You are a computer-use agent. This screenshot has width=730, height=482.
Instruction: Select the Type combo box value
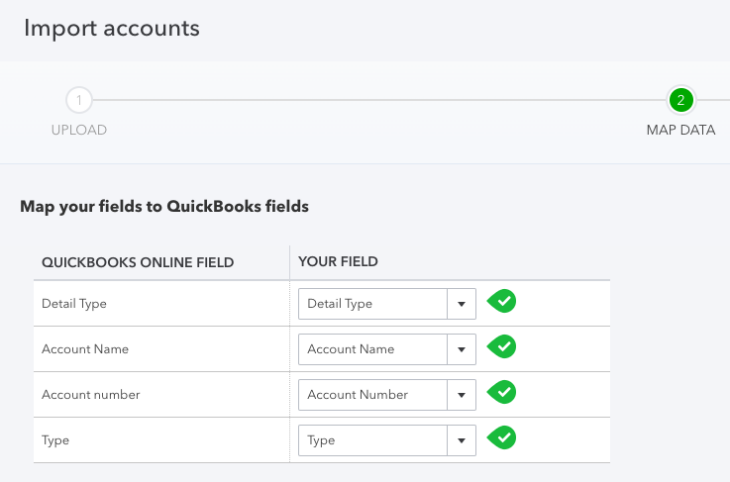click(373, 441)
